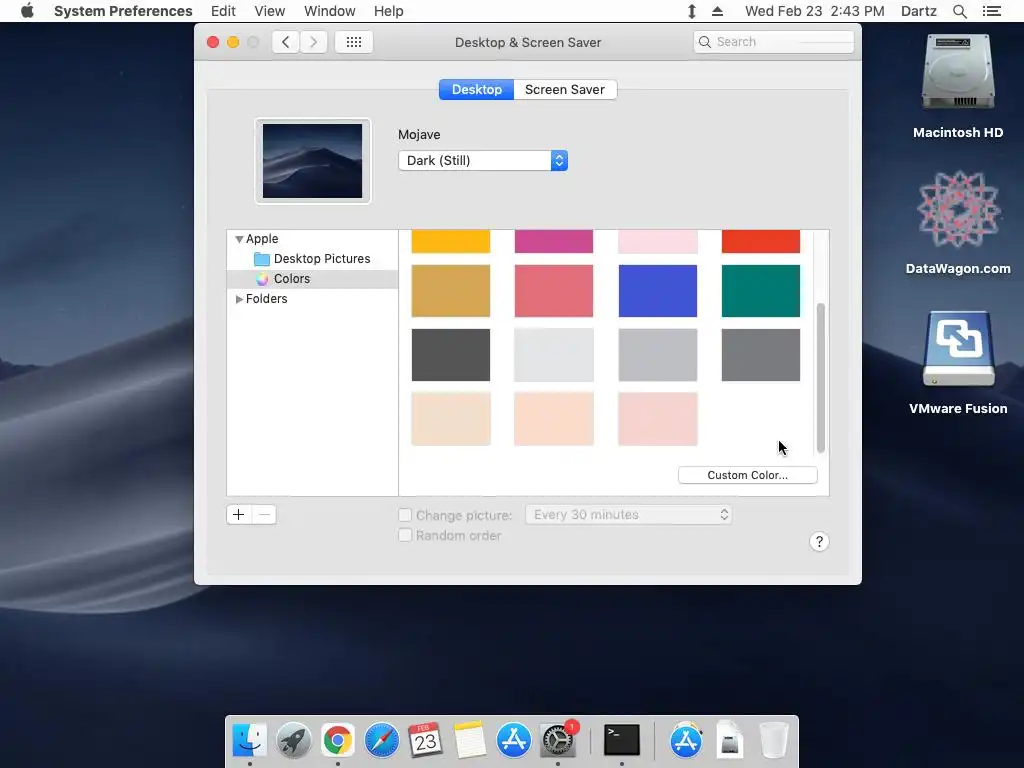
Task: Close the Desktop & Screen Saver window
Action: click(213, 42)
